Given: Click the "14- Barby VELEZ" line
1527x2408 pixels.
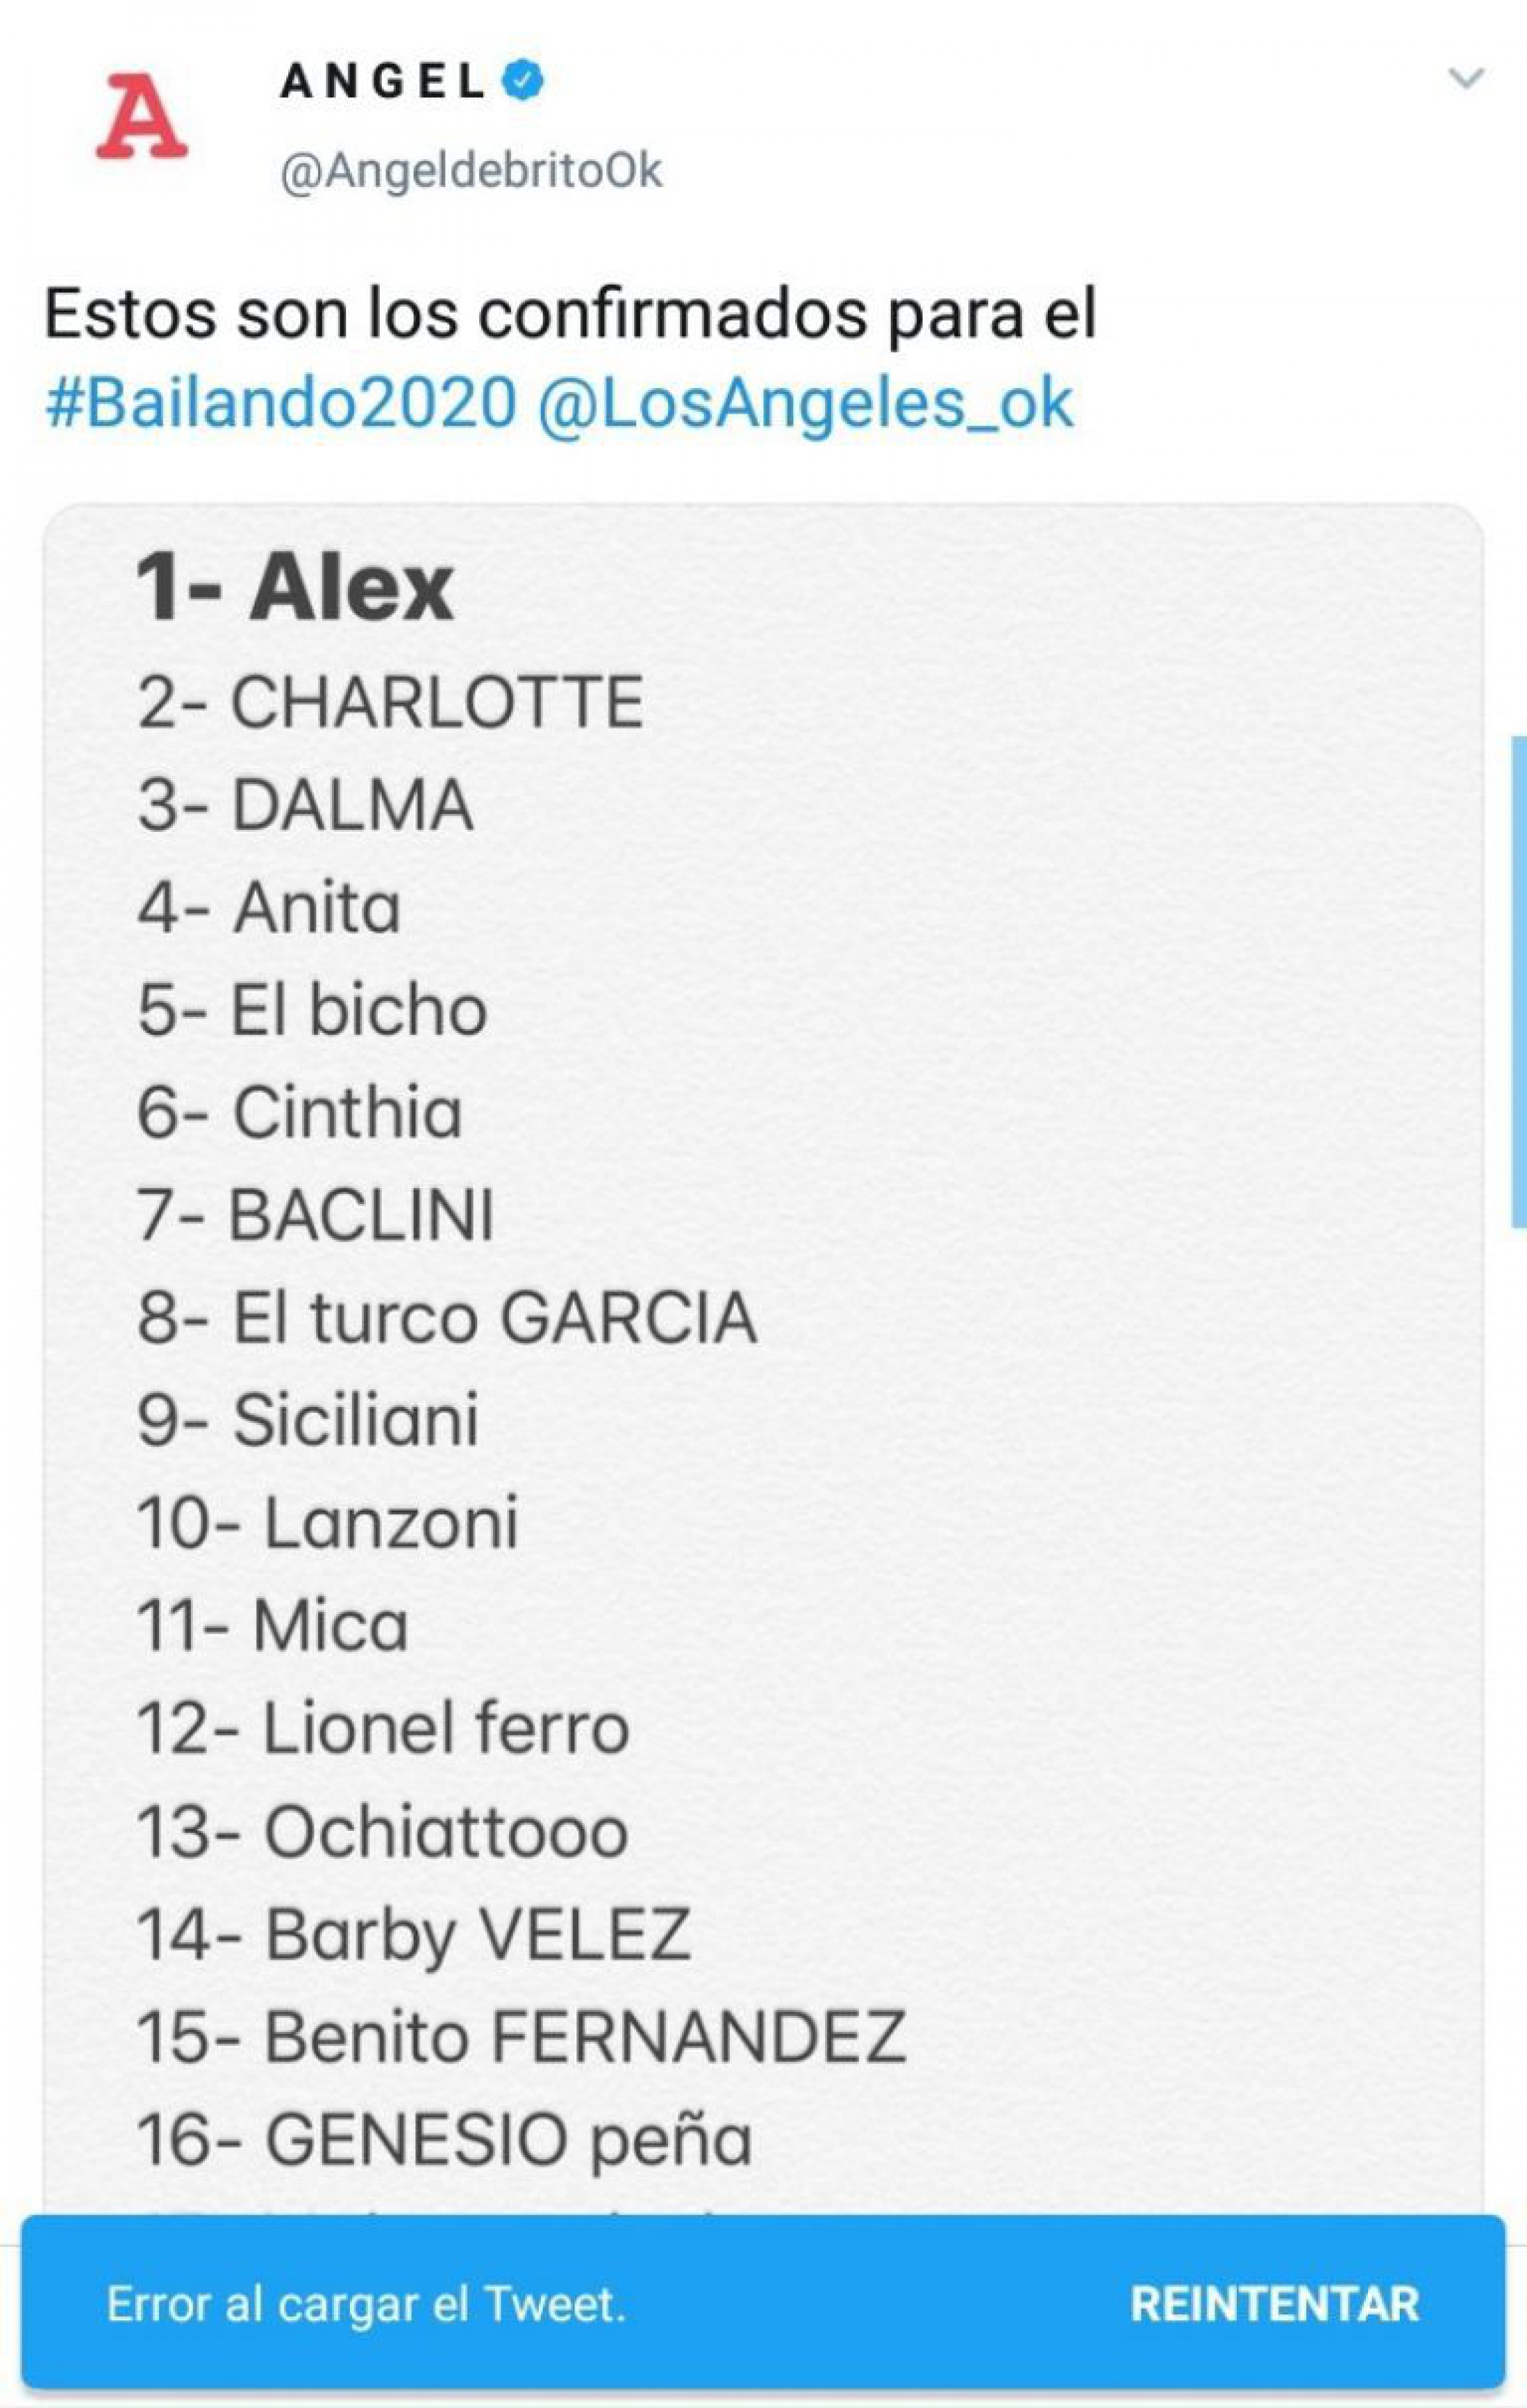Looking at the screenshot, I should 413,1933.
